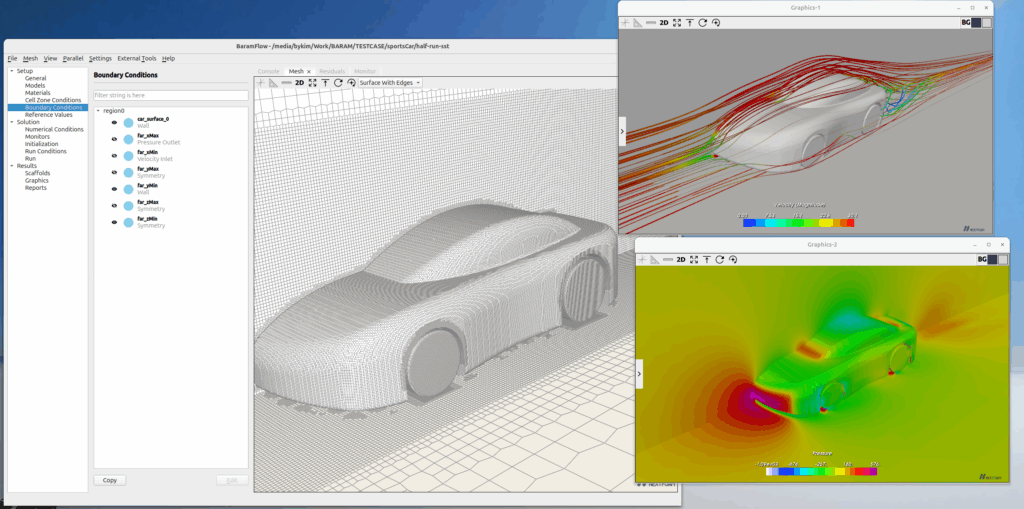Toggle visibility of far_zMin boundary
The height and width of the screenshot is (509, 1024).
[114, 222]
